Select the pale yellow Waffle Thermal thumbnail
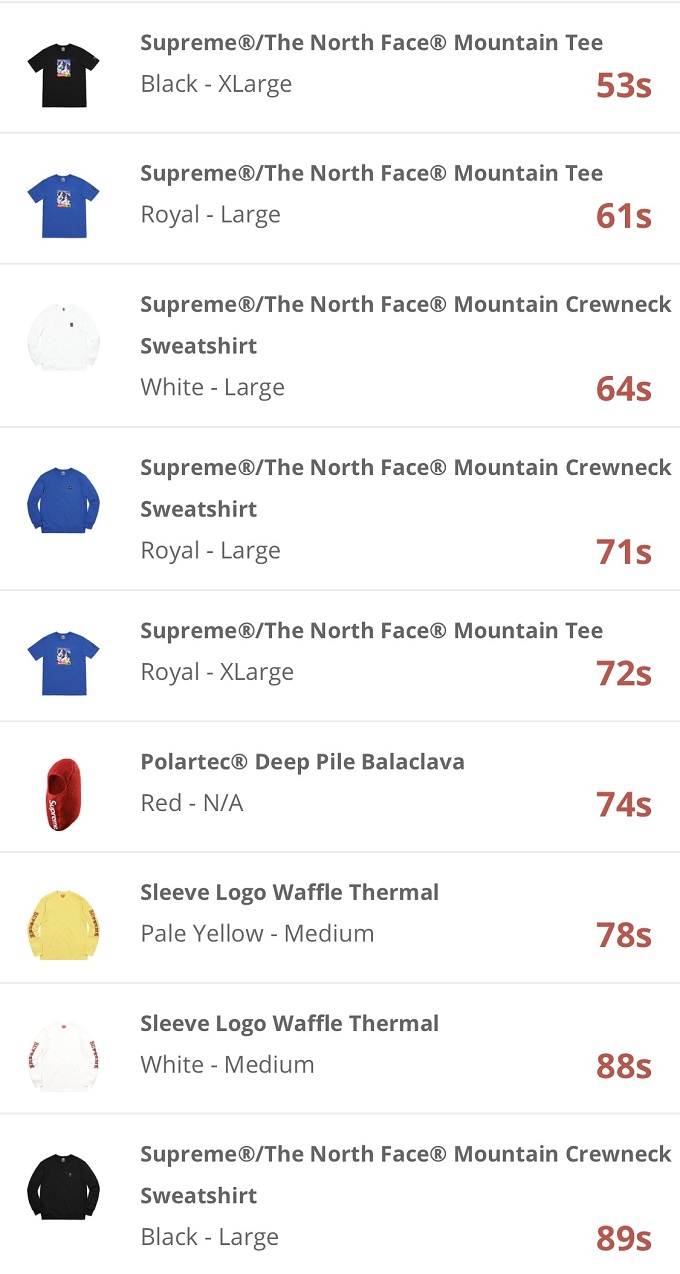 click(x=63, y=924)
